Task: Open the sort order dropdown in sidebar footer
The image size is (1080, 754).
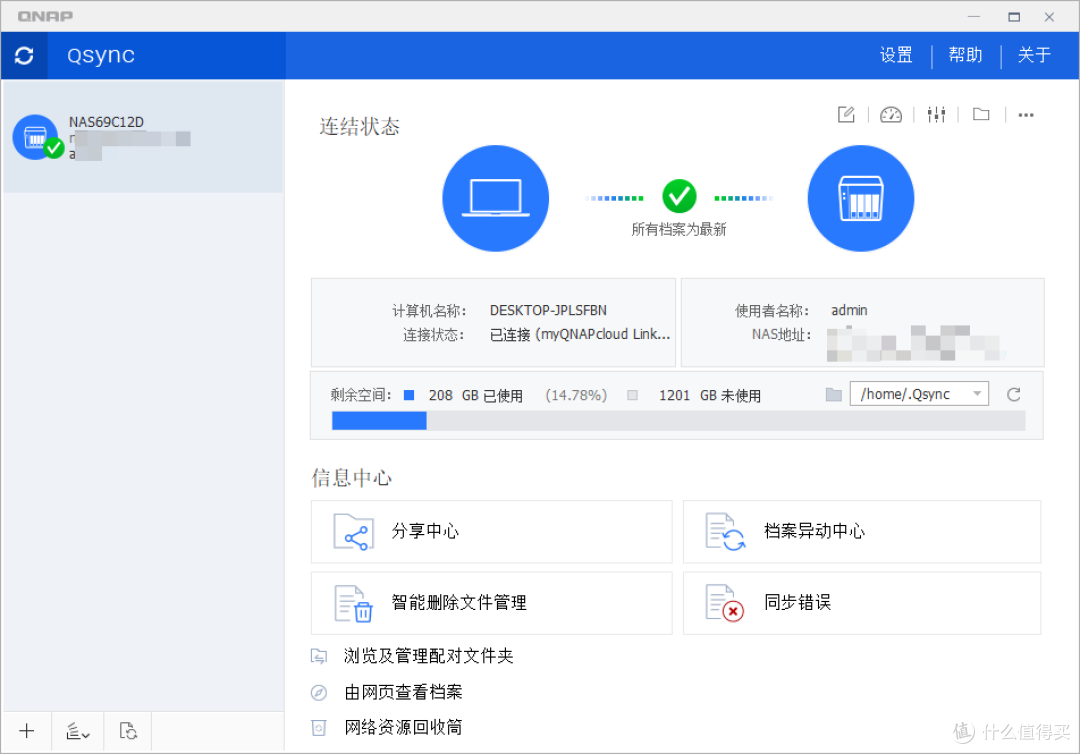Action: pos(77,731)
